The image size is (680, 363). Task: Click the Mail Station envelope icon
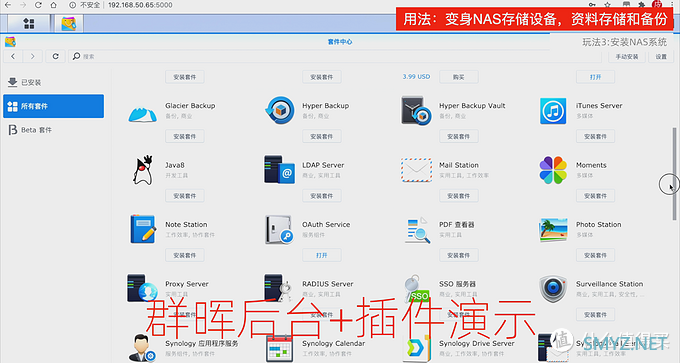[x=416, y=170]
